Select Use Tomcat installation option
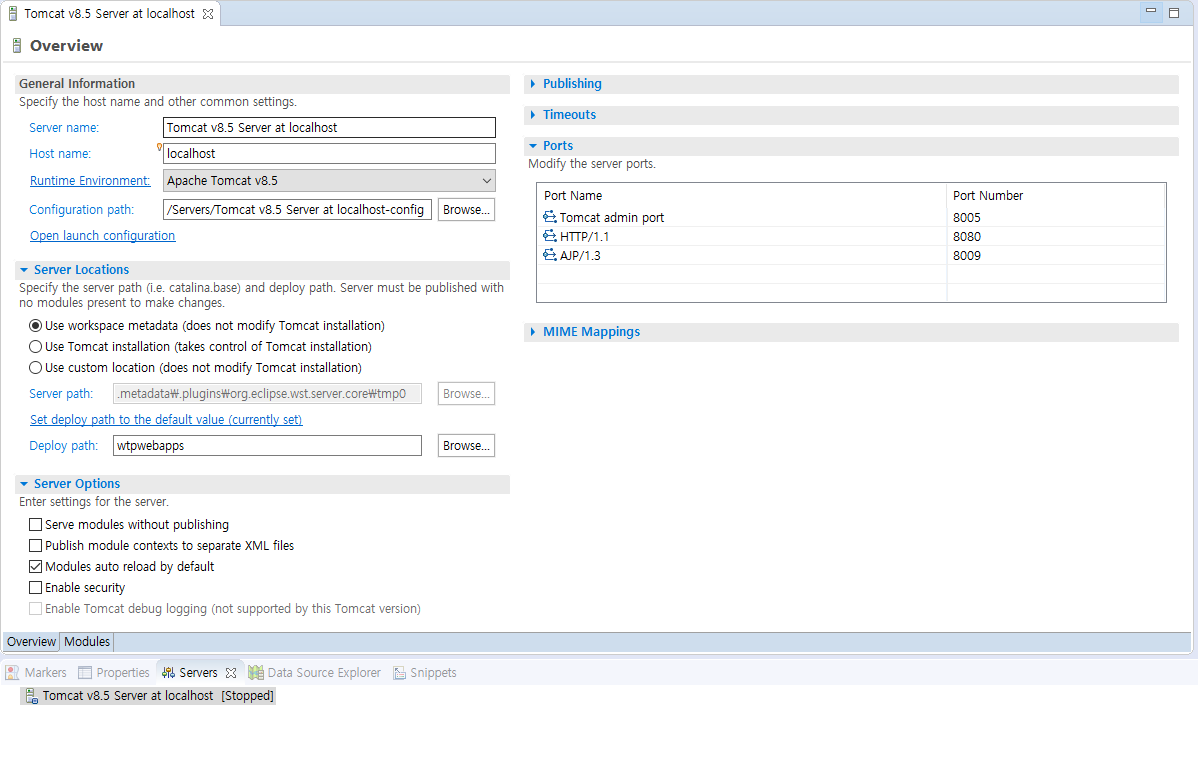 coord(35,347)
